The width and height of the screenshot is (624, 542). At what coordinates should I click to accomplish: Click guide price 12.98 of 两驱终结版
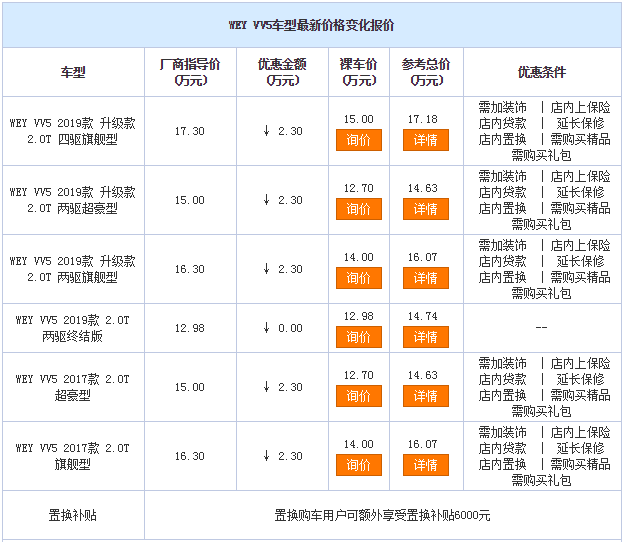coord(190,328)
